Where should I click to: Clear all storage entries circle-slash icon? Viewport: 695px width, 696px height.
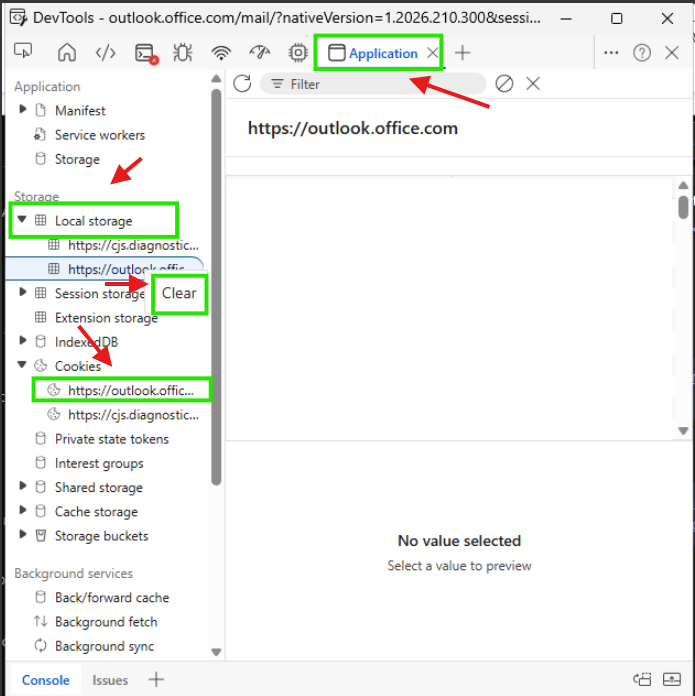pyautogui.click(x=504, y=83)
